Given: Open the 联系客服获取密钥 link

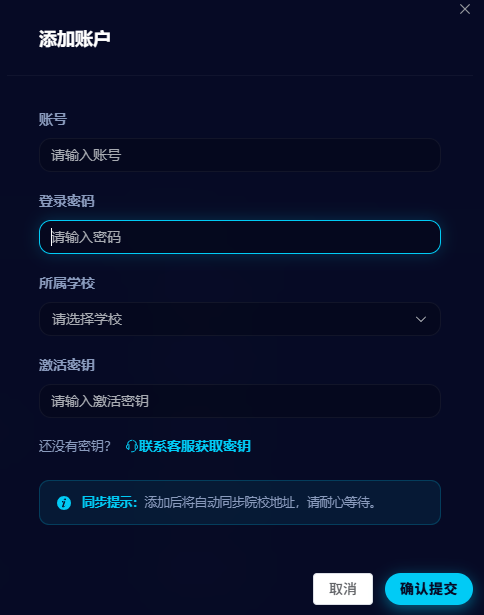Looking at the screenshot, I should click(195, 446).
